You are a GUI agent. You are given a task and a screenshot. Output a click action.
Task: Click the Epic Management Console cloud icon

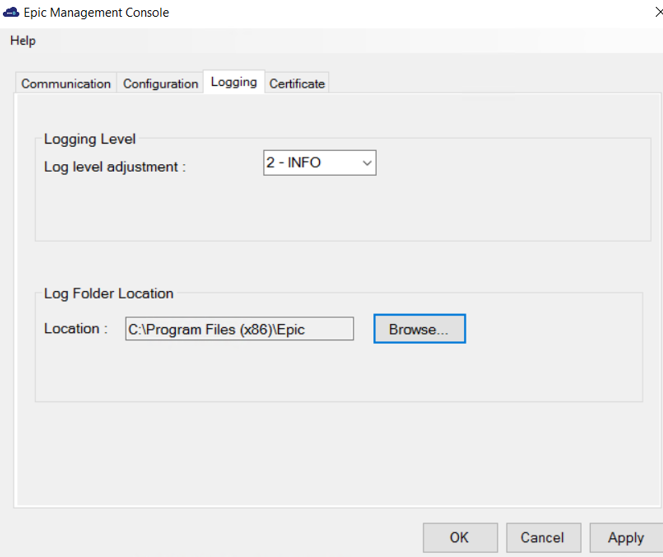[11, 12]
